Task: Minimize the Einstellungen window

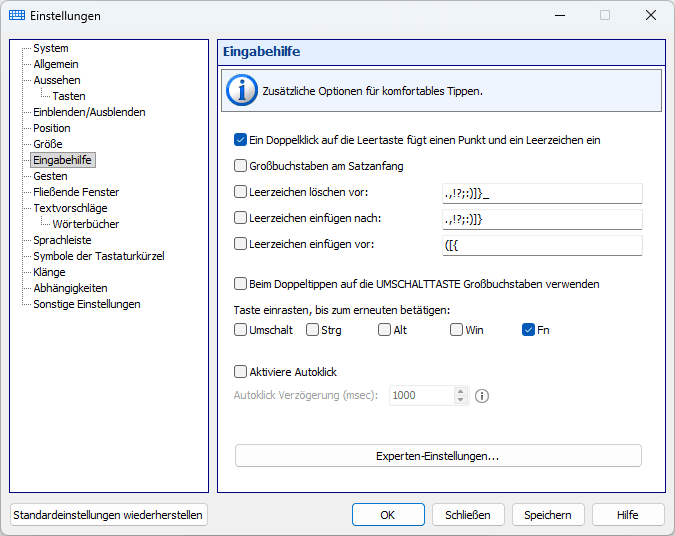Action: point(560,15)
